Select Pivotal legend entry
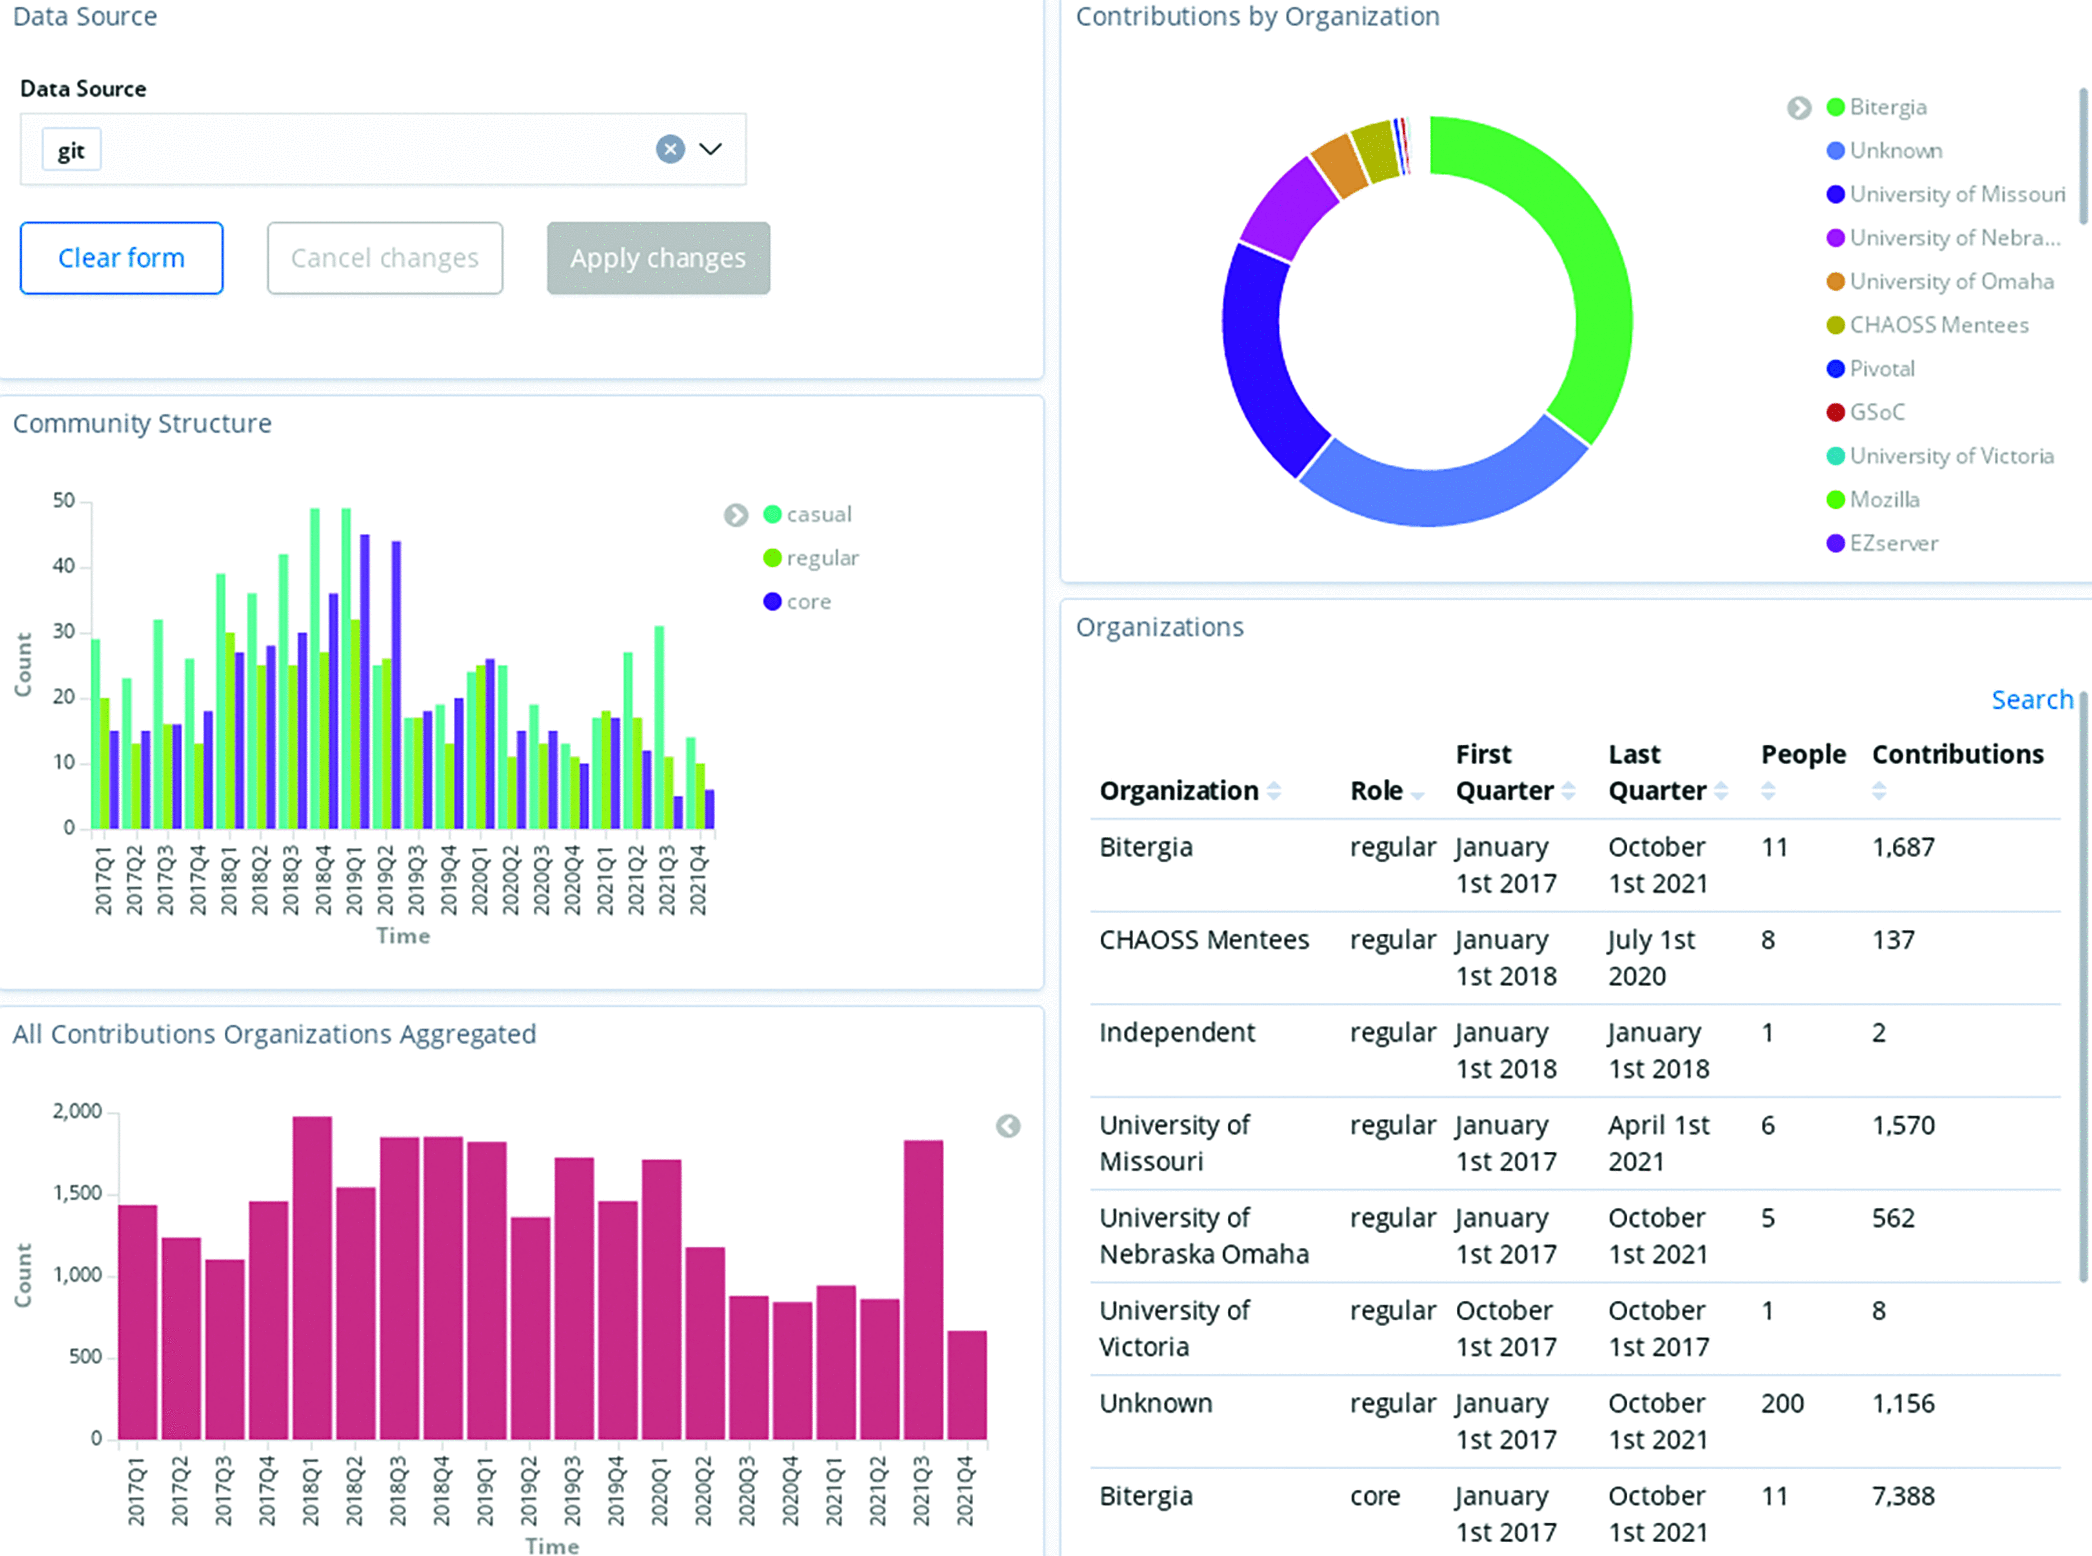The height and width of the screenshot is (1556, 2092). coord(1871,369)
